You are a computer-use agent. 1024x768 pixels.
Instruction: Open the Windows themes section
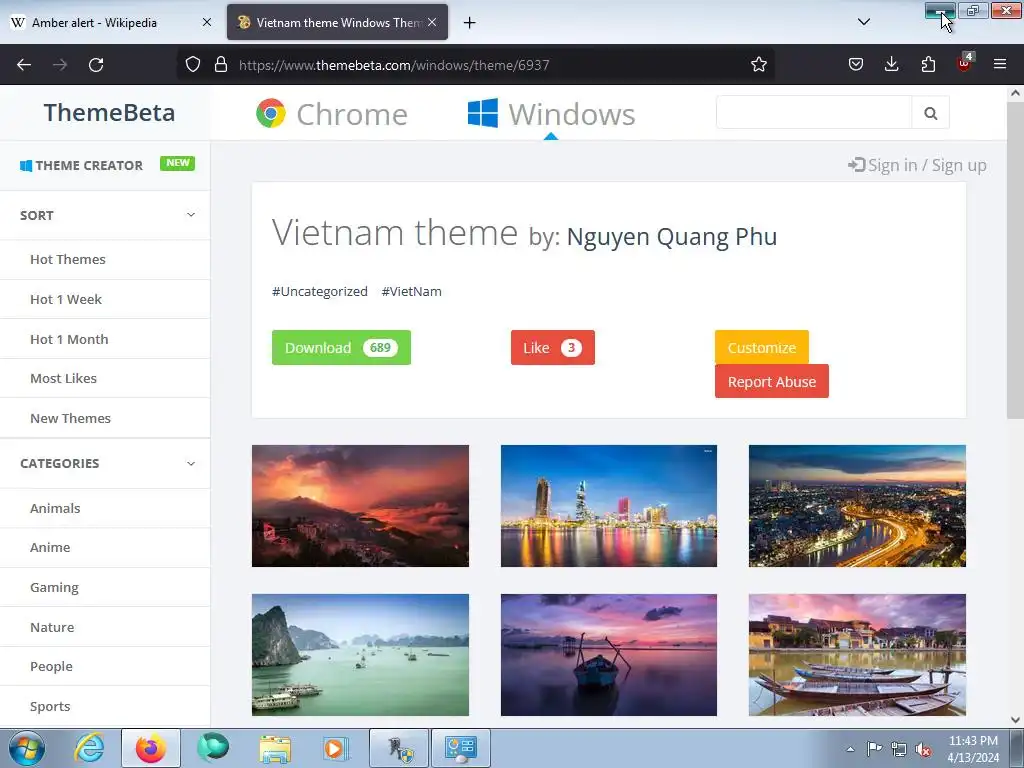pos(551,114)
